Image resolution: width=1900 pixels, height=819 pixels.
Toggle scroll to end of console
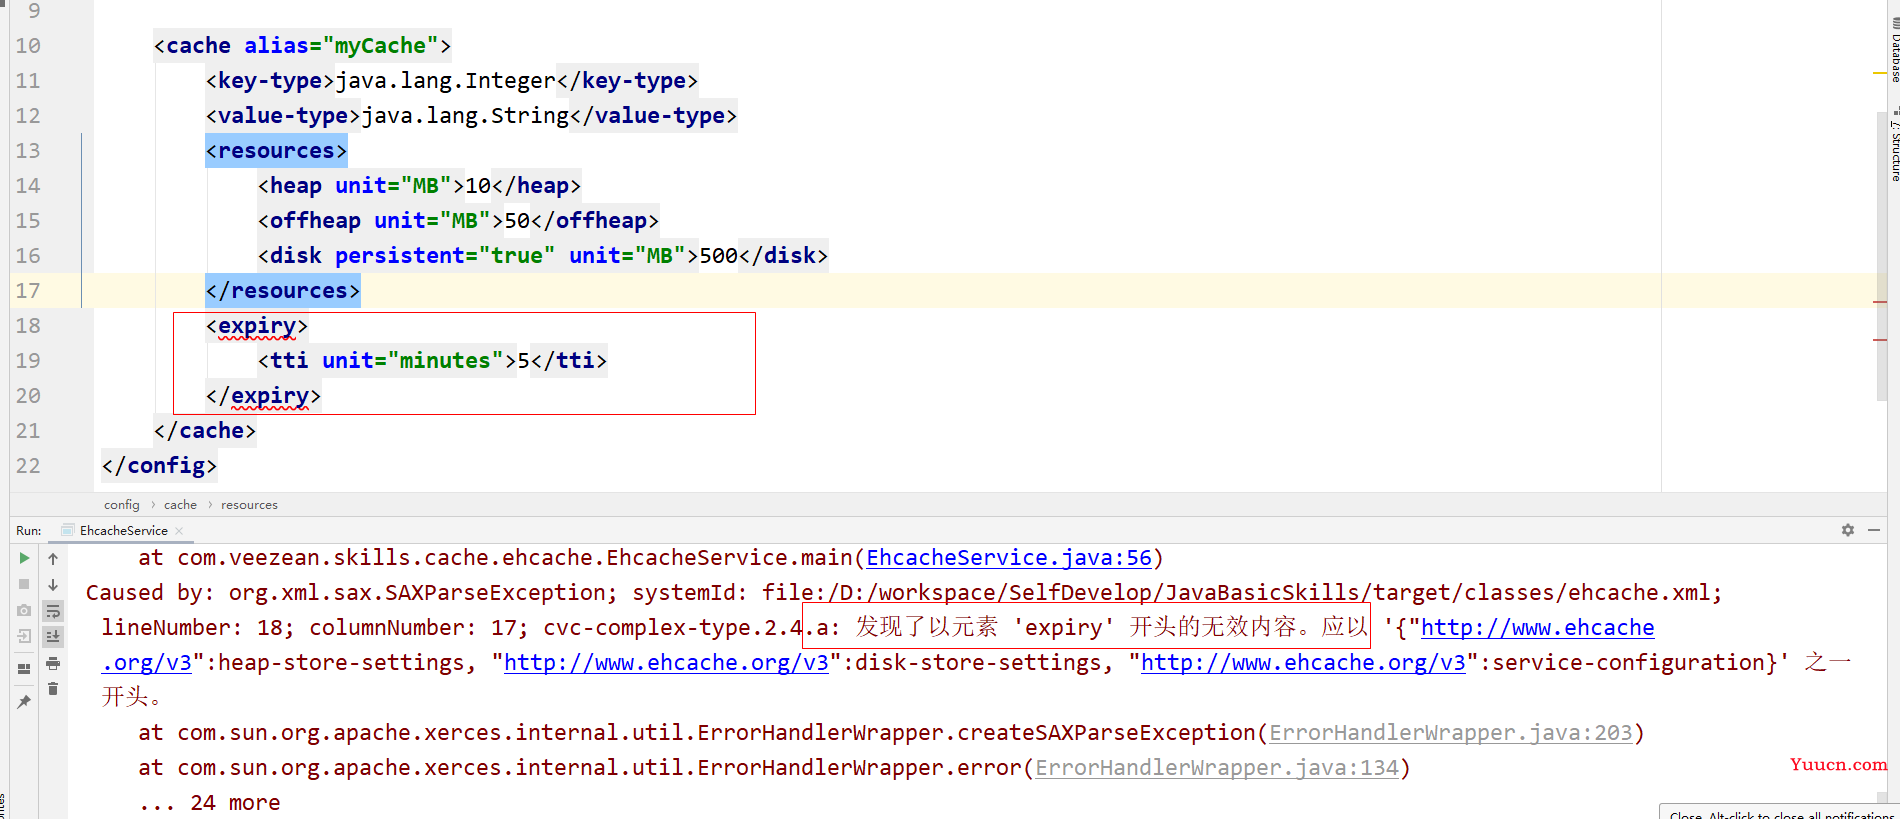[x=53, y=636]
